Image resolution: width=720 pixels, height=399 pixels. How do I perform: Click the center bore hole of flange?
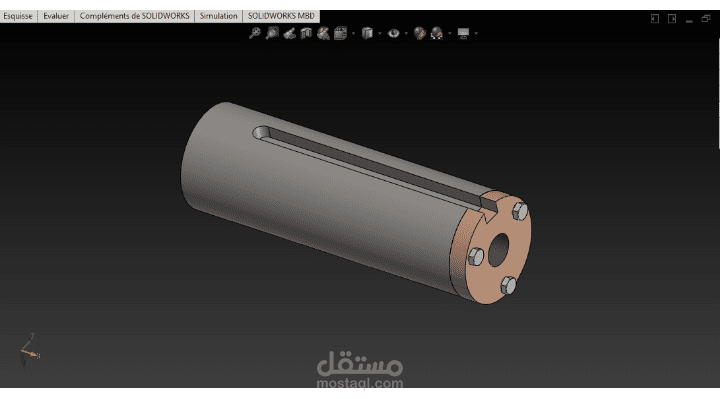click(x=499, y=250)
